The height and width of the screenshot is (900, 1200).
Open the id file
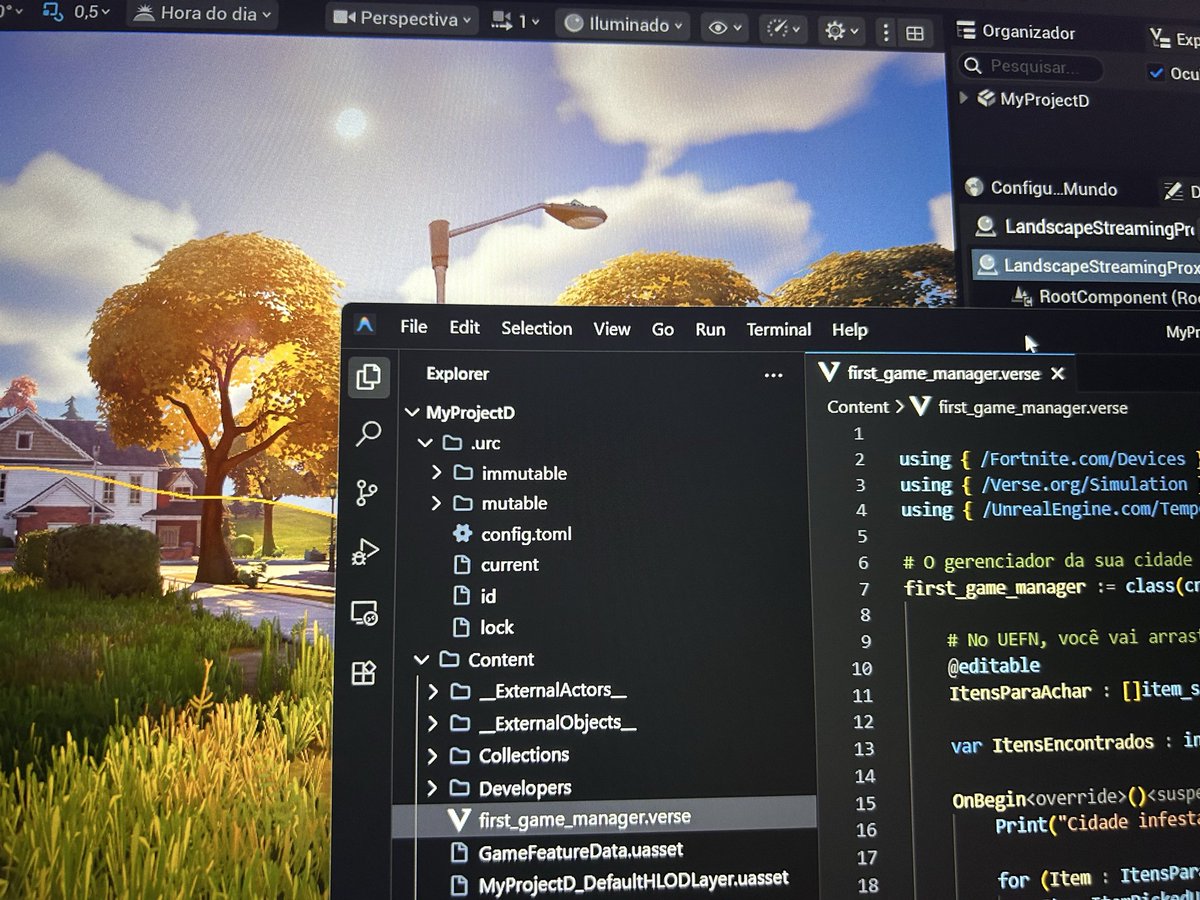(488, 596)
